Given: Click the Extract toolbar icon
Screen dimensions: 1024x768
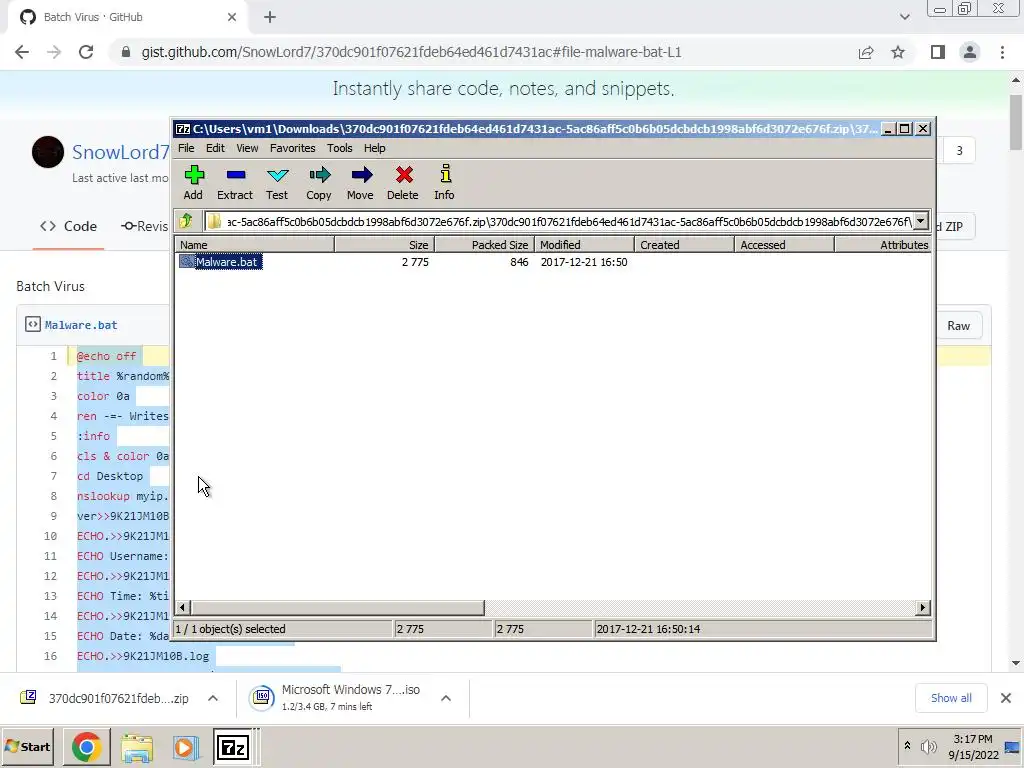Looking at the screenshot, I should point(235,182).
